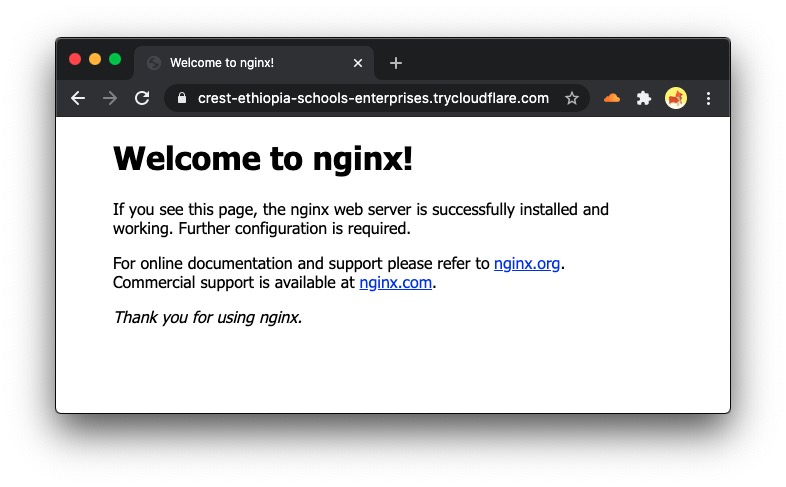The image size is (786, 487).
Task: Click the "Welcome to nginx!" page heading
Action: (x=263, y=159)
